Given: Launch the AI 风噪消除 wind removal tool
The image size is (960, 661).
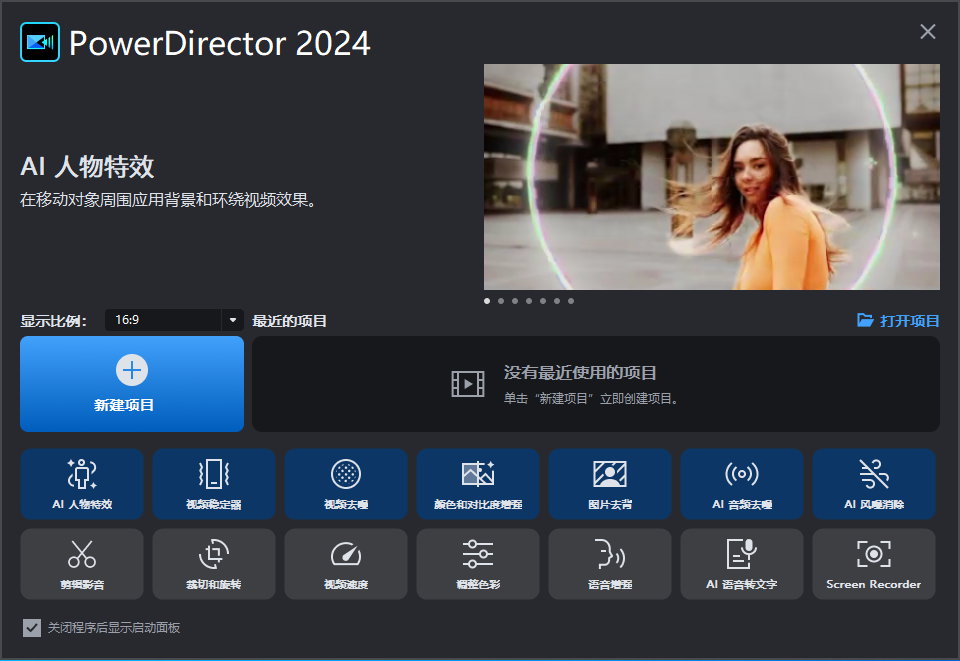Looking at the screenshot, I should coord(874,484).
